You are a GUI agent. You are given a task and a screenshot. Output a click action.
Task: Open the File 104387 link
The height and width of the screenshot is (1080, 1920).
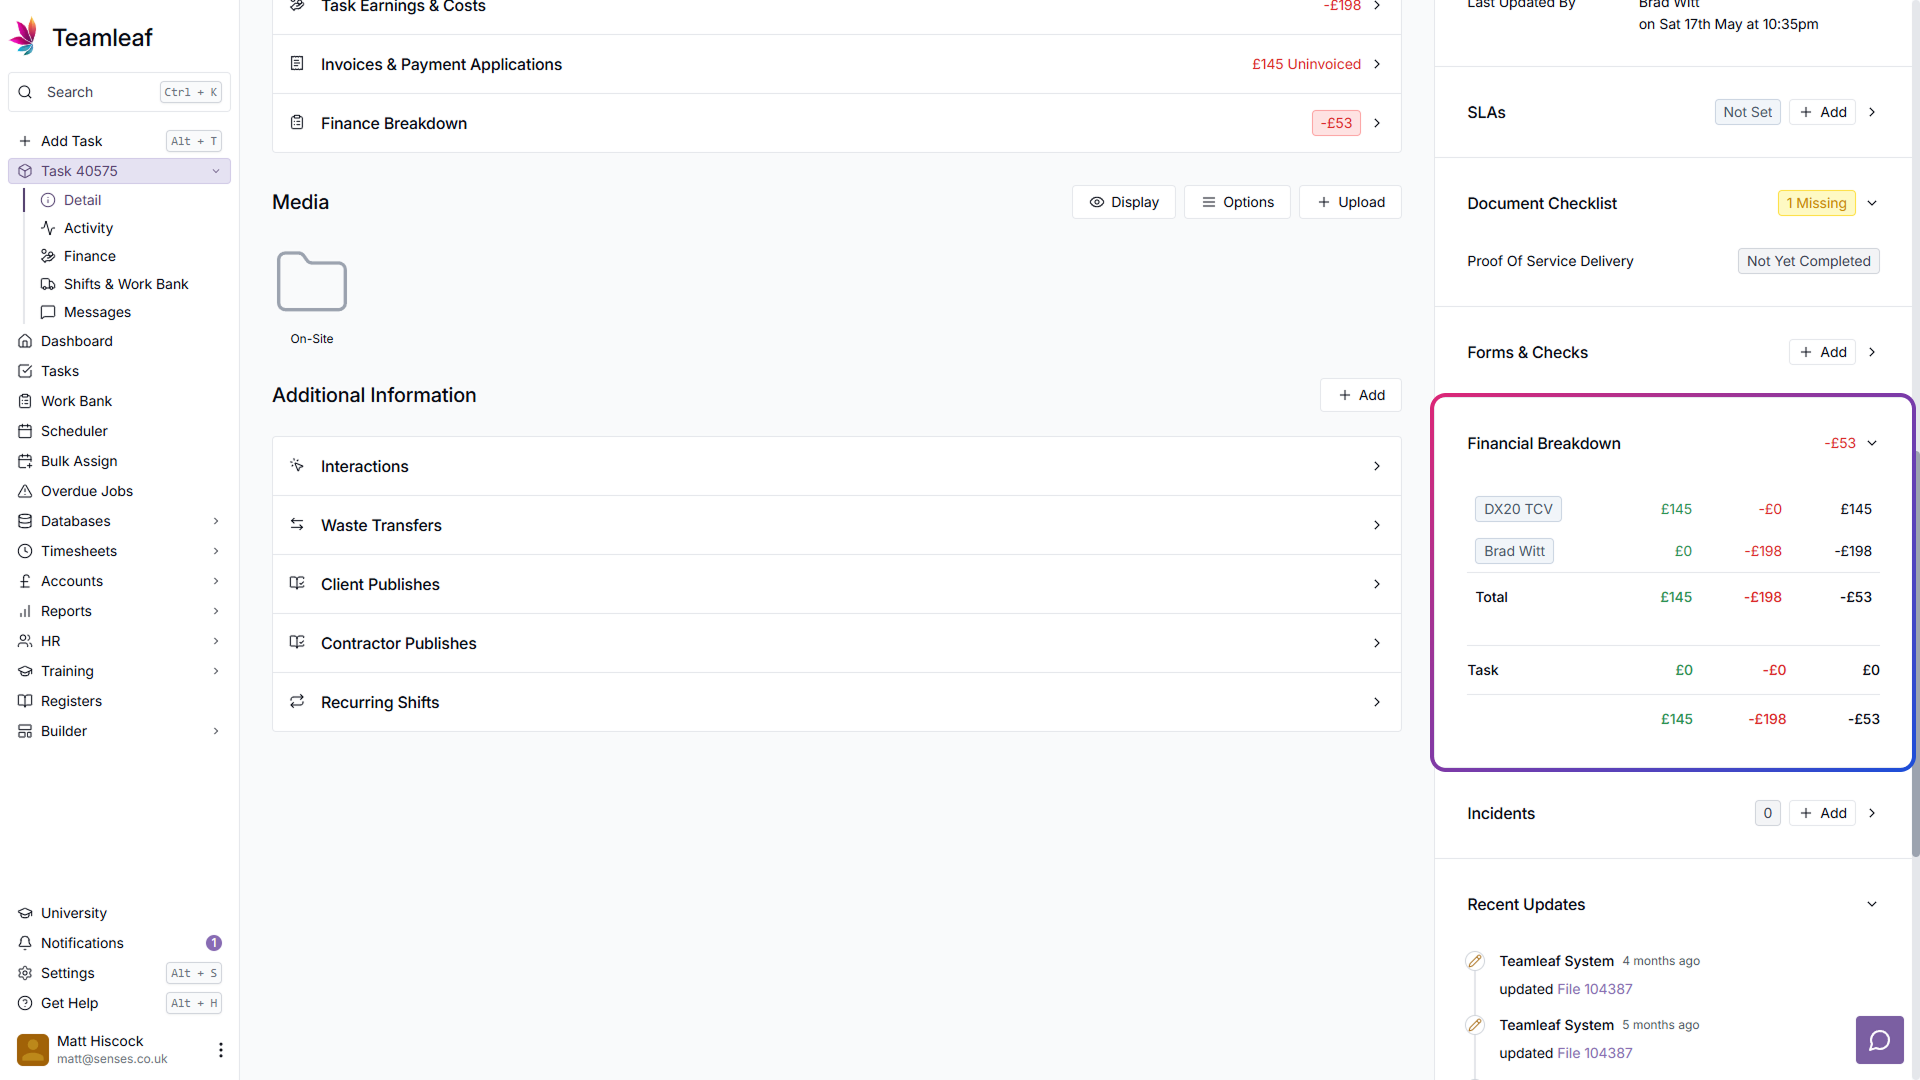(1594, 989)
